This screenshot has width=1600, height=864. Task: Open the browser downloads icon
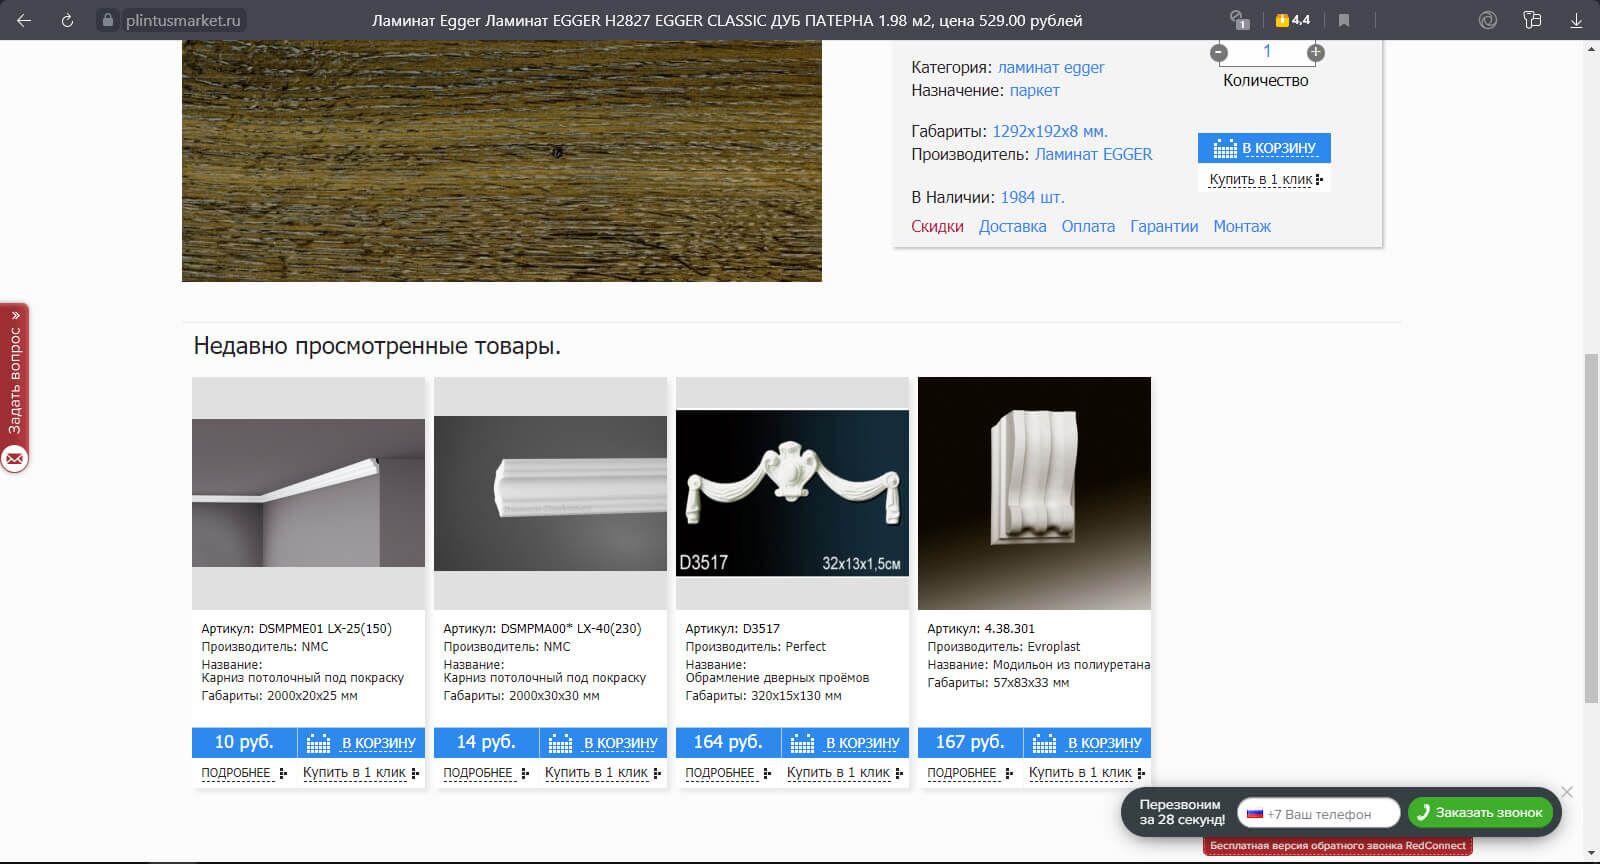pos(1576,20)
